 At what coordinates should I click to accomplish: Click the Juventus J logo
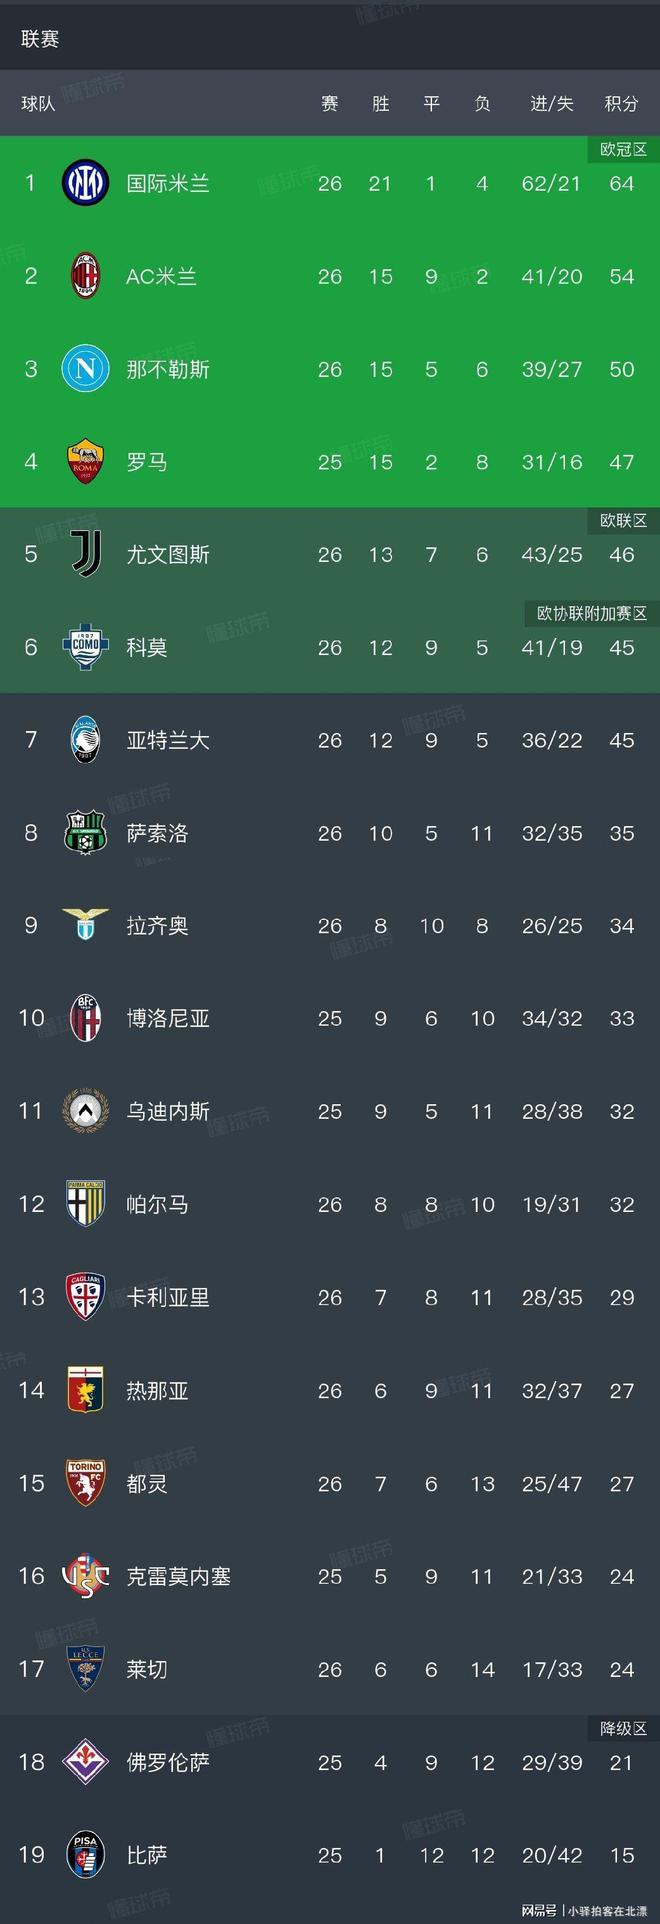click(85, 554)
